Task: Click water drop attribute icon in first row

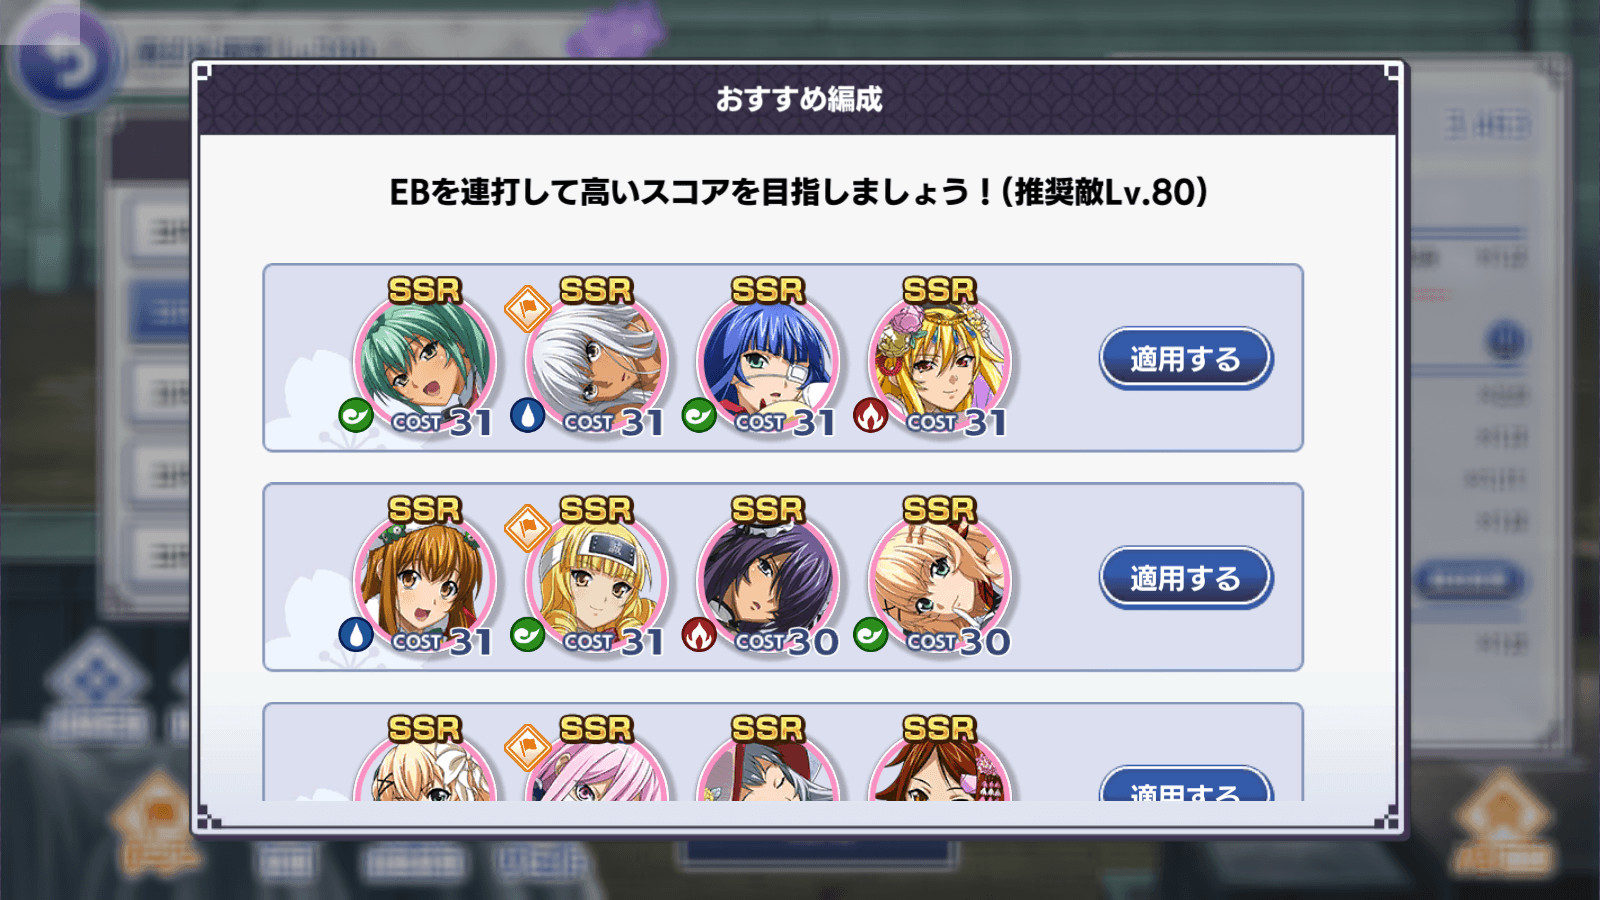Action: pos(527,415)
